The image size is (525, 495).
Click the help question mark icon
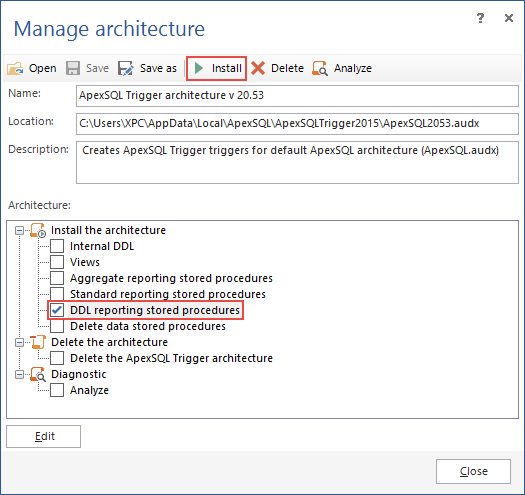click(x=480, y=18)
